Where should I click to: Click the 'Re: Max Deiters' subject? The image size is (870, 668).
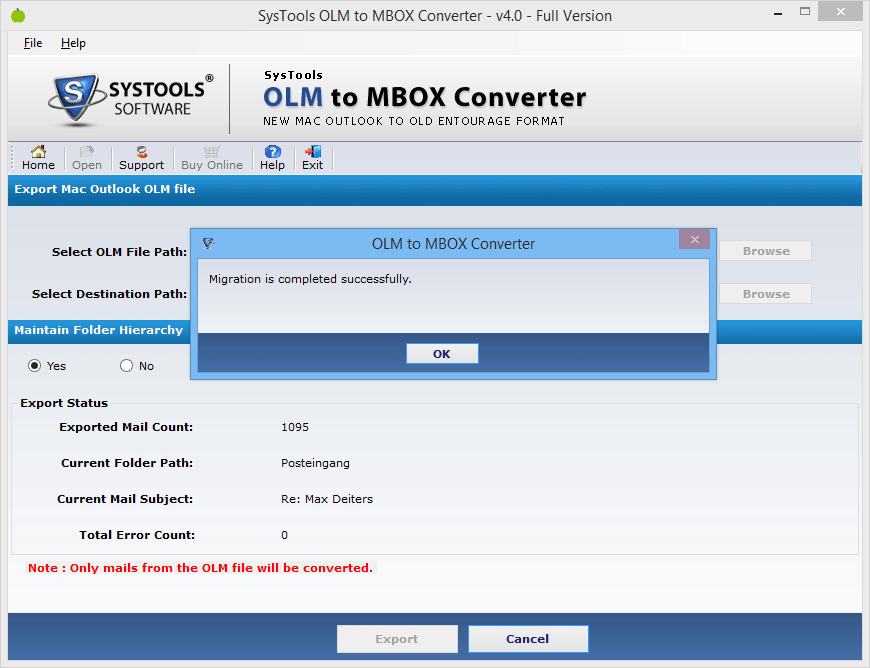tap(327, 499)
